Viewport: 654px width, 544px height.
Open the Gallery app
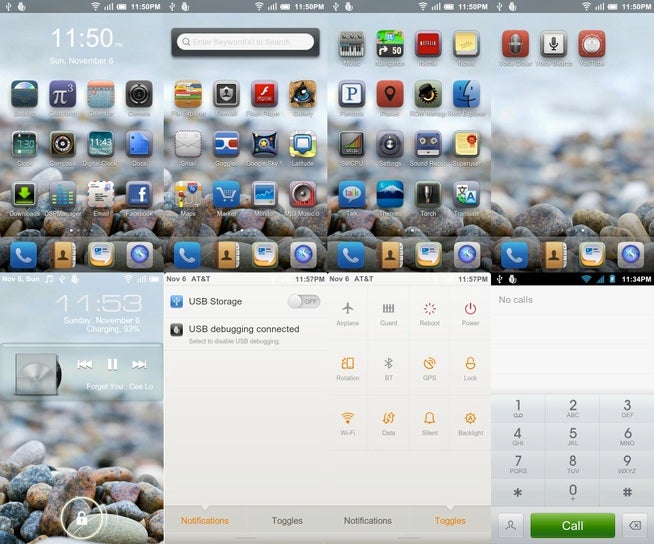tap(302, 94)
